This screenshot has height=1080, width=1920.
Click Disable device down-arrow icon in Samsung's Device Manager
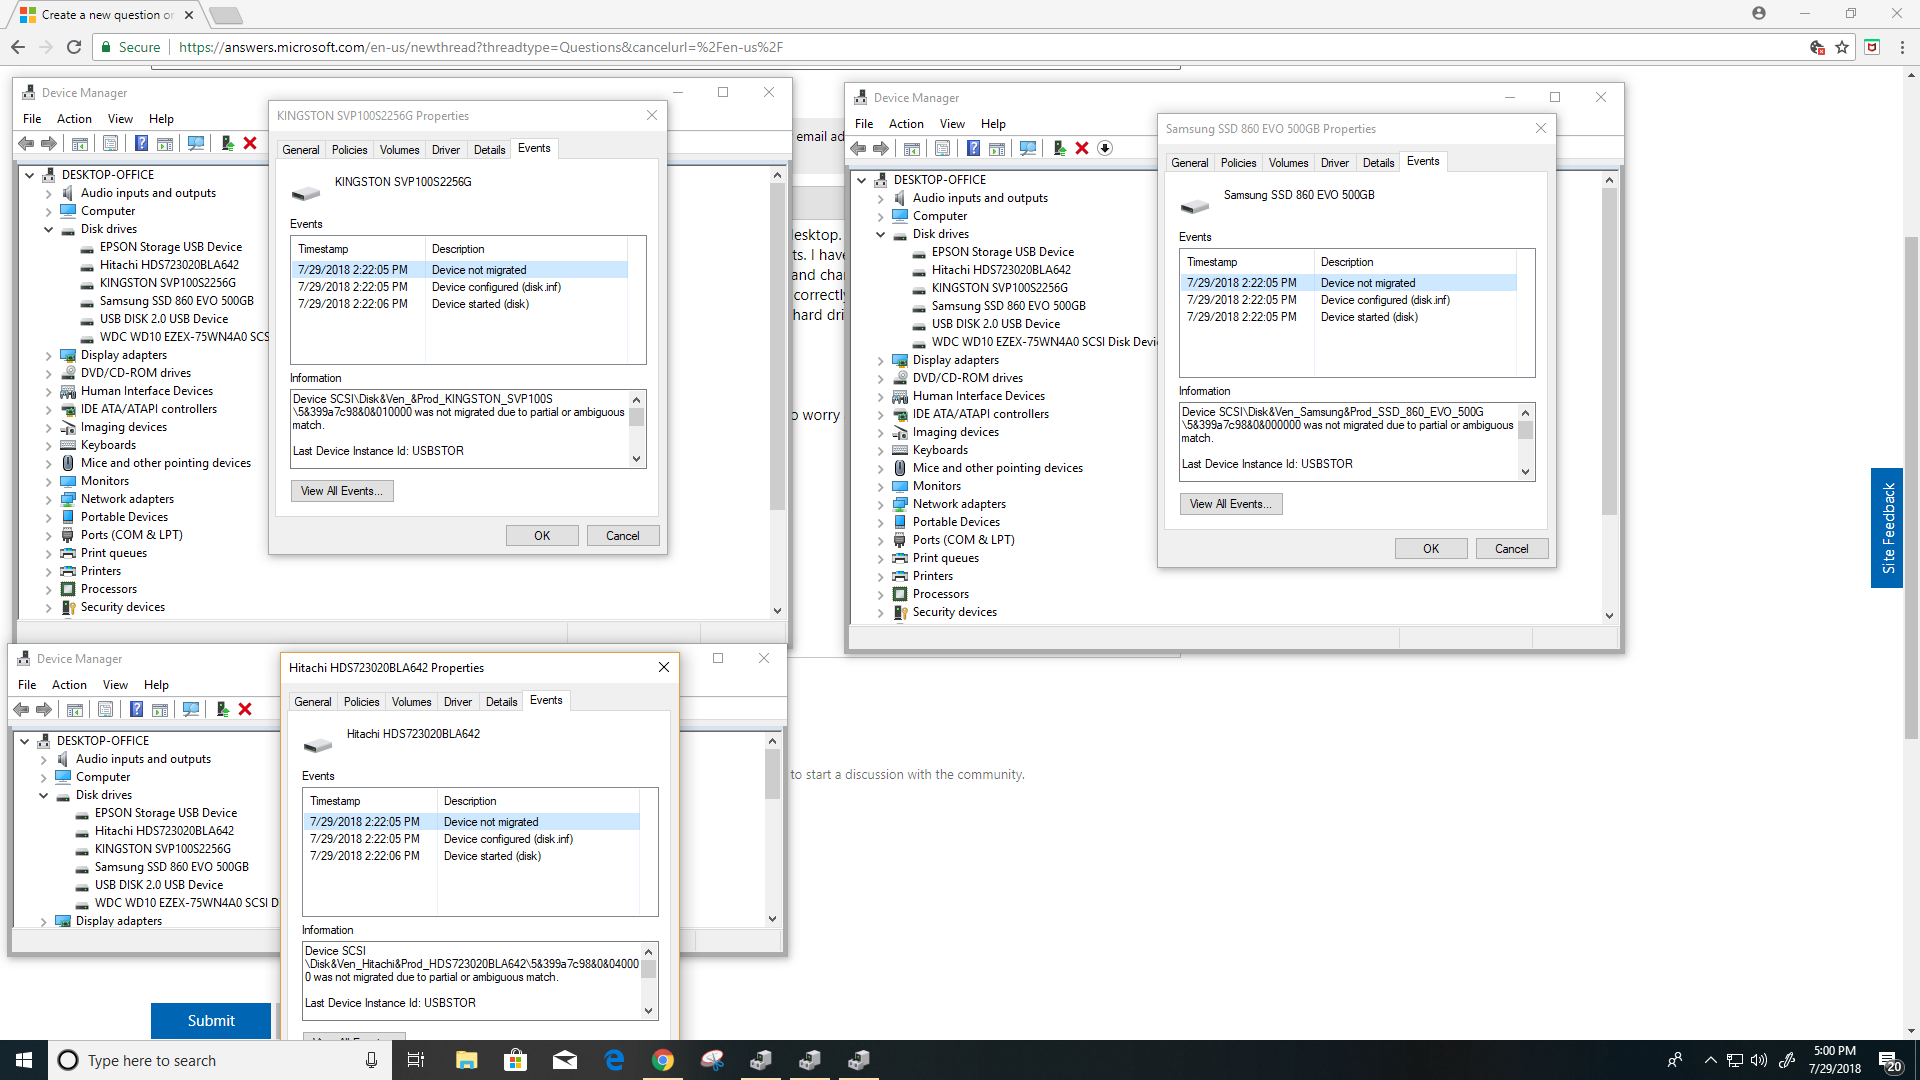1105,149
